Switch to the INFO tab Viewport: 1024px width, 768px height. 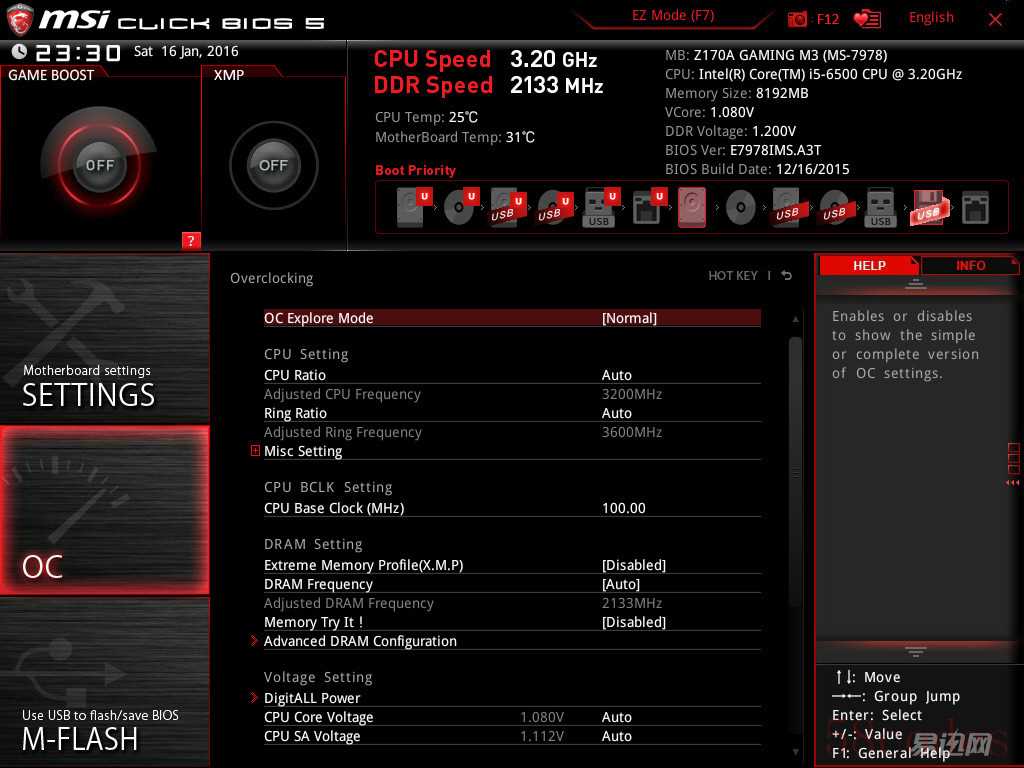tap(970, 266)
